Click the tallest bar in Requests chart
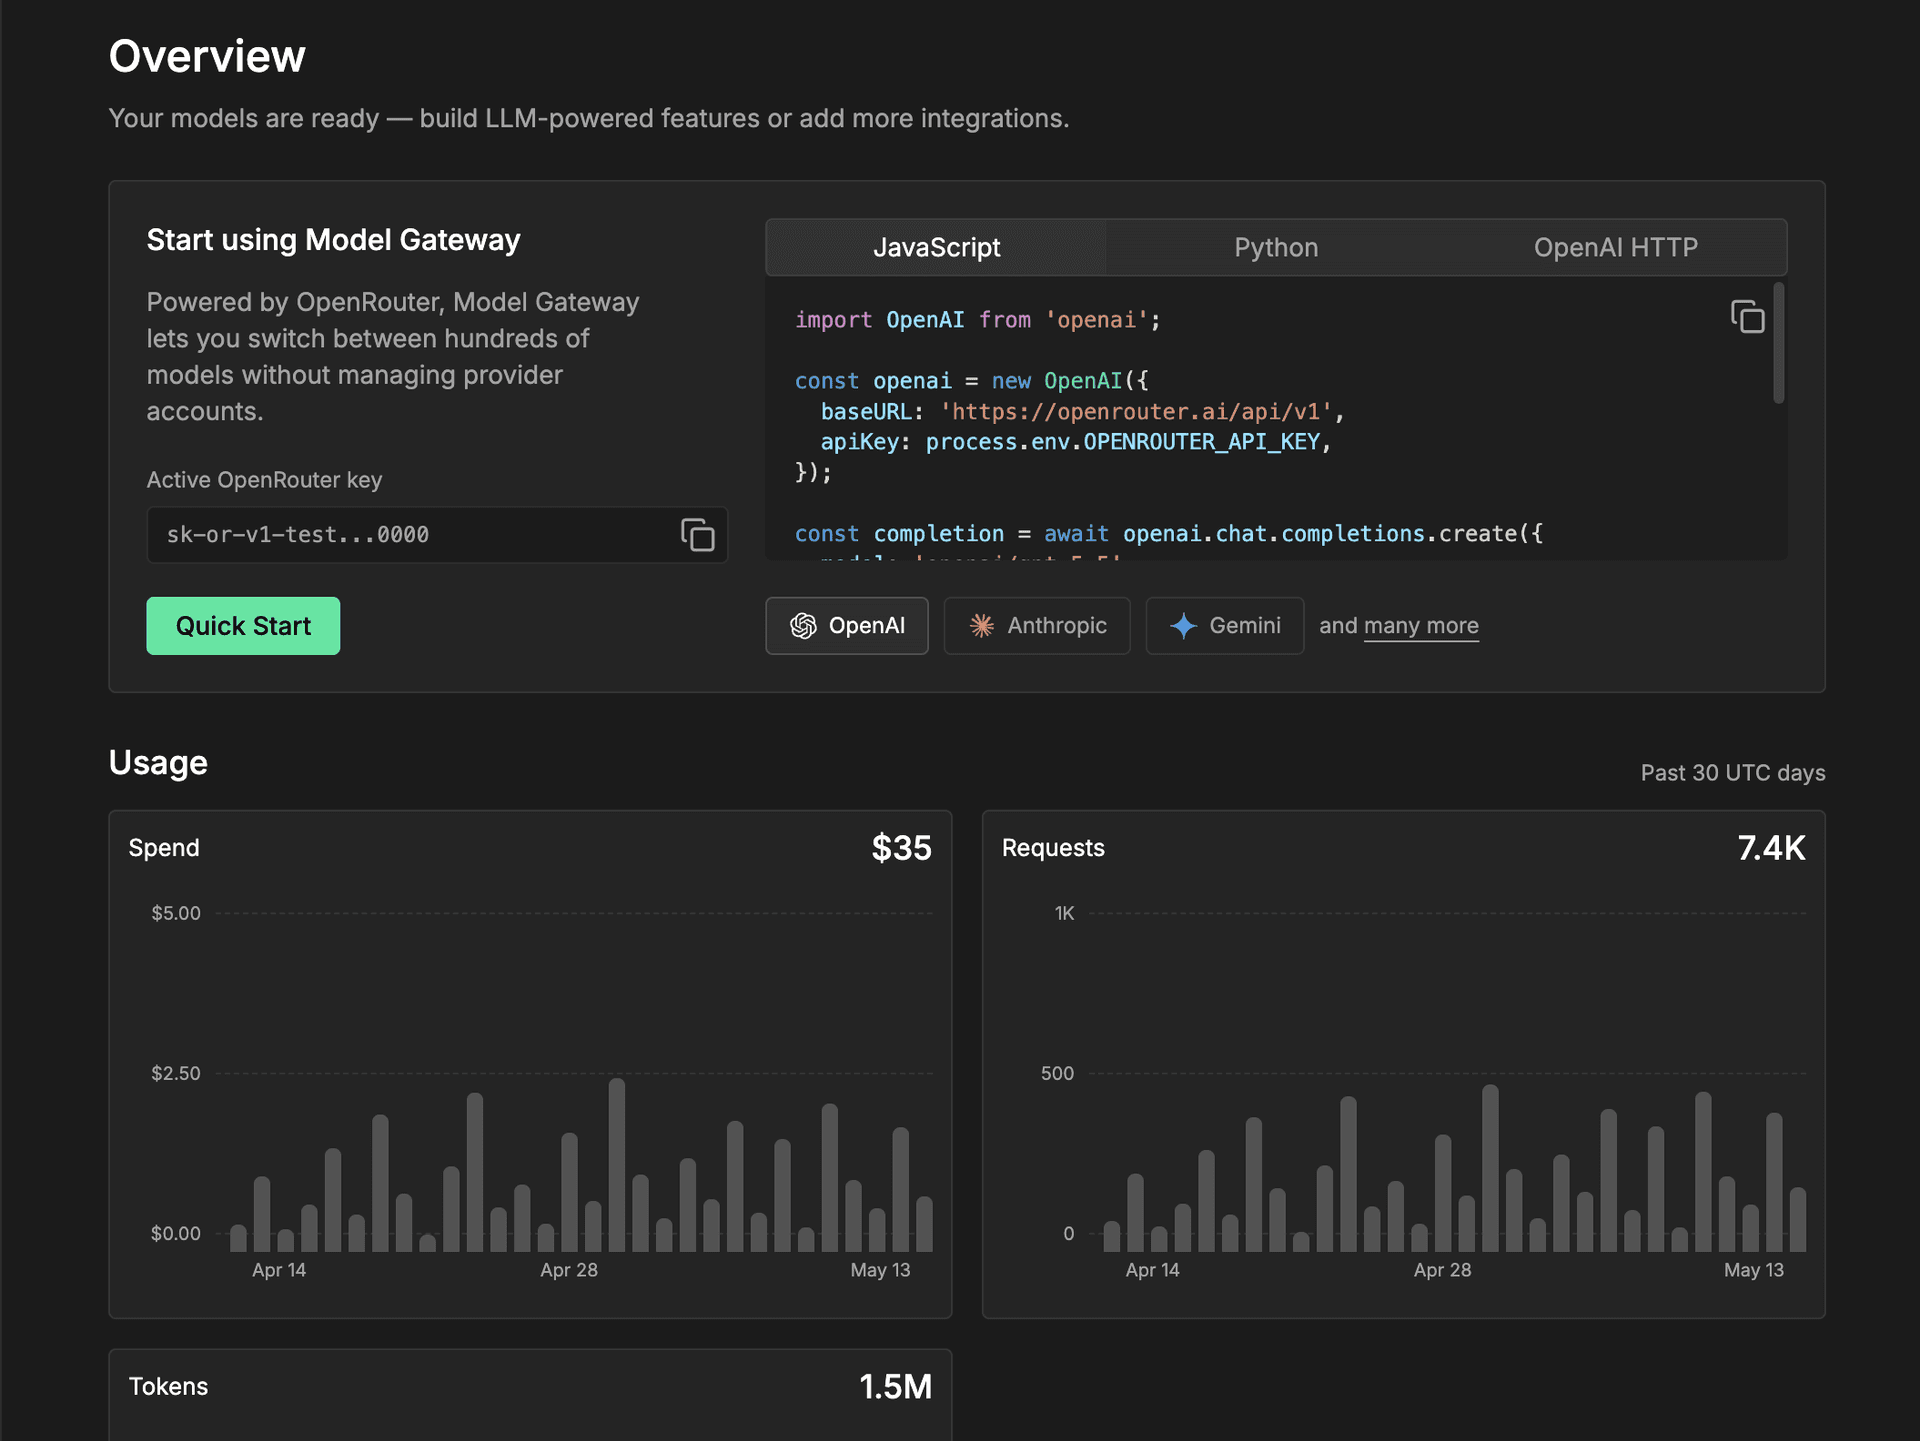Viewport: 1920px width, 1441px height. (1490, 1168)
